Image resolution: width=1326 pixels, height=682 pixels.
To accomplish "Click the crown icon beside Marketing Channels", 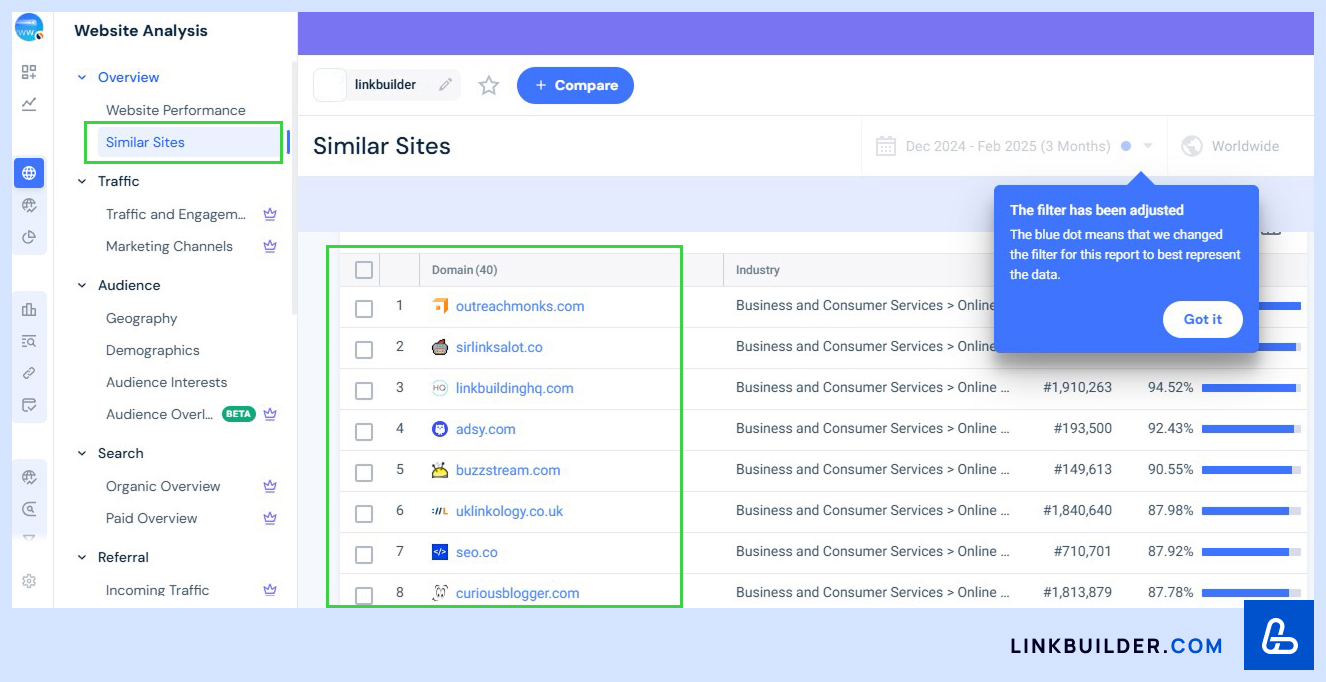I will [269, 246].
